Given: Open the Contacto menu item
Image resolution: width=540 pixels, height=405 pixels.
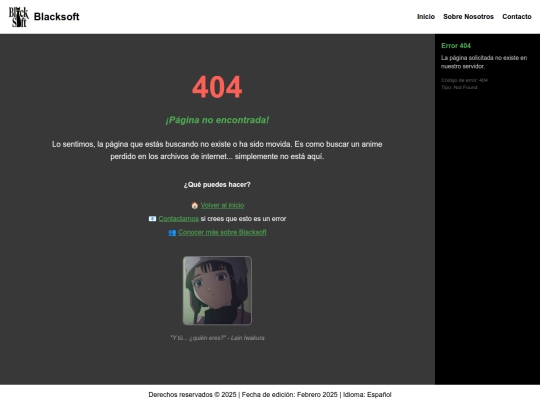Looking at the screenshot, I should point(517,17).
